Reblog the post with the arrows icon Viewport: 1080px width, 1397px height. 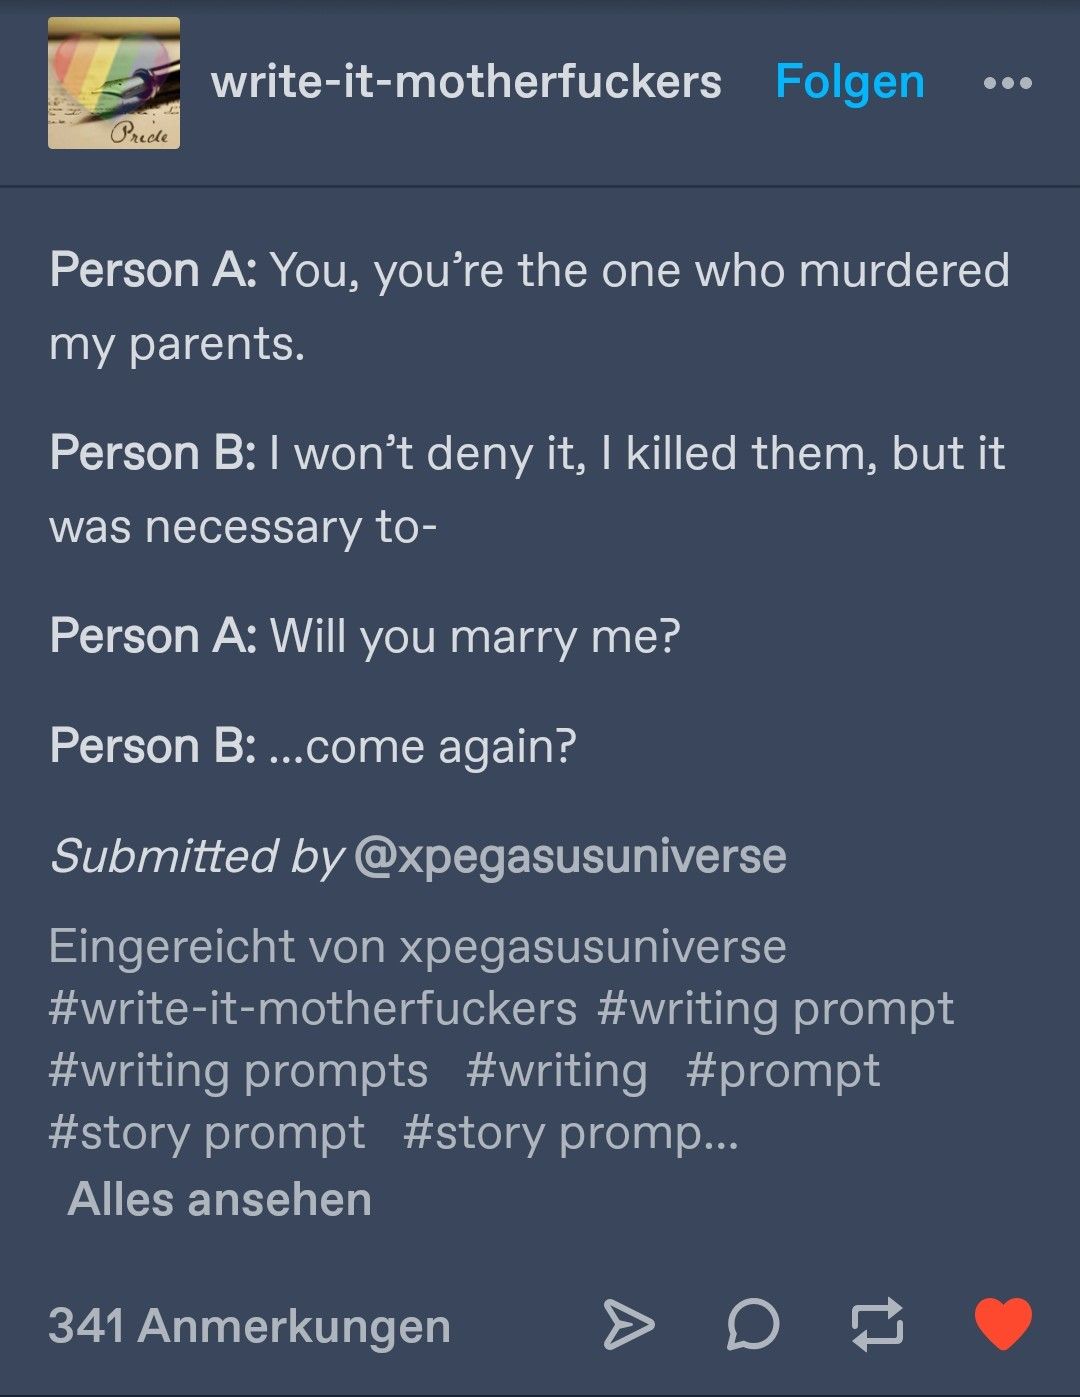pyautogui.click(x=877, y=1325)
